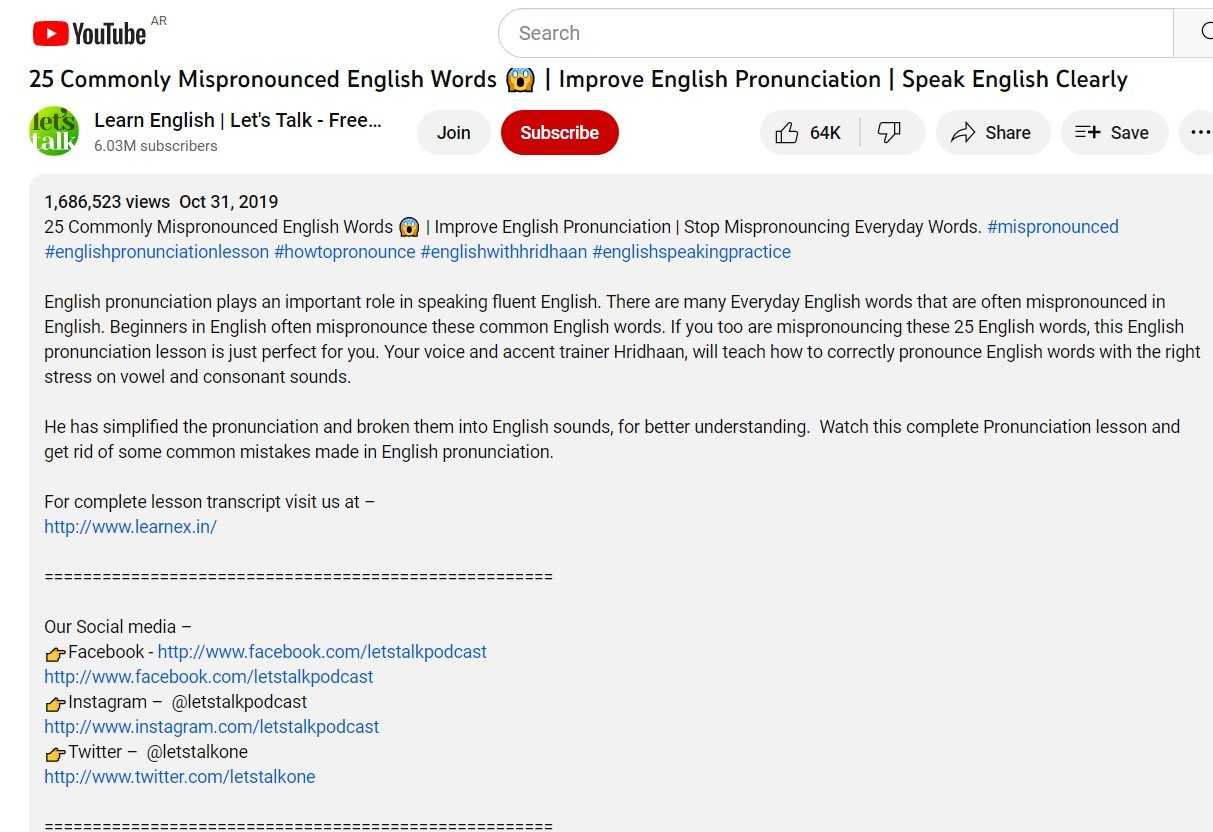Click the 1,686,523 views text

(107, 202)
